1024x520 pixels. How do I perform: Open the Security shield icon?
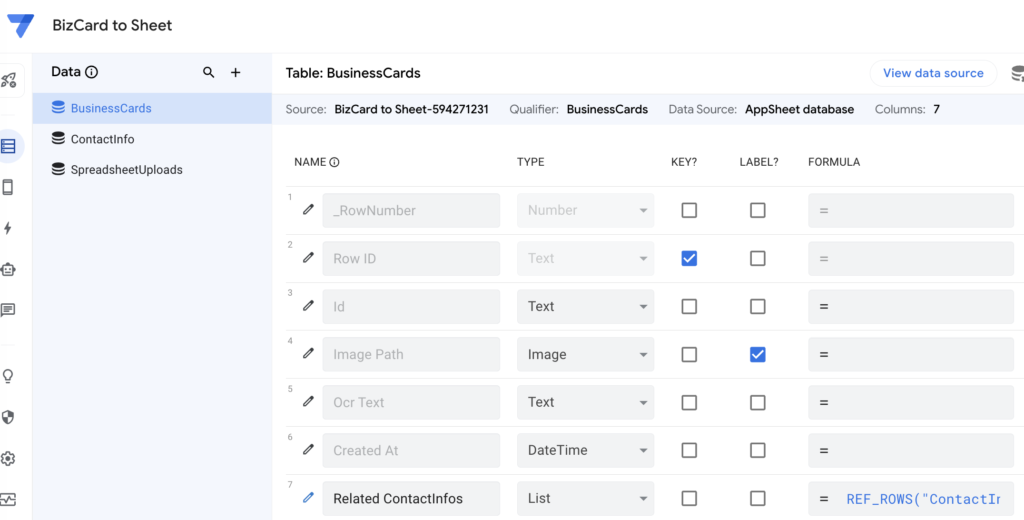pyautogui.click(x=9, y=417)
